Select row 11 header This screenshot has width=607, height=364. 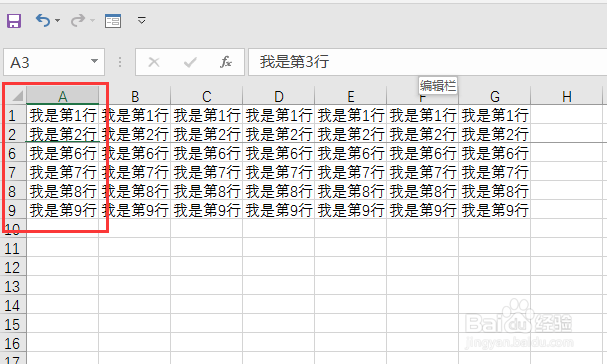(13, 248)
